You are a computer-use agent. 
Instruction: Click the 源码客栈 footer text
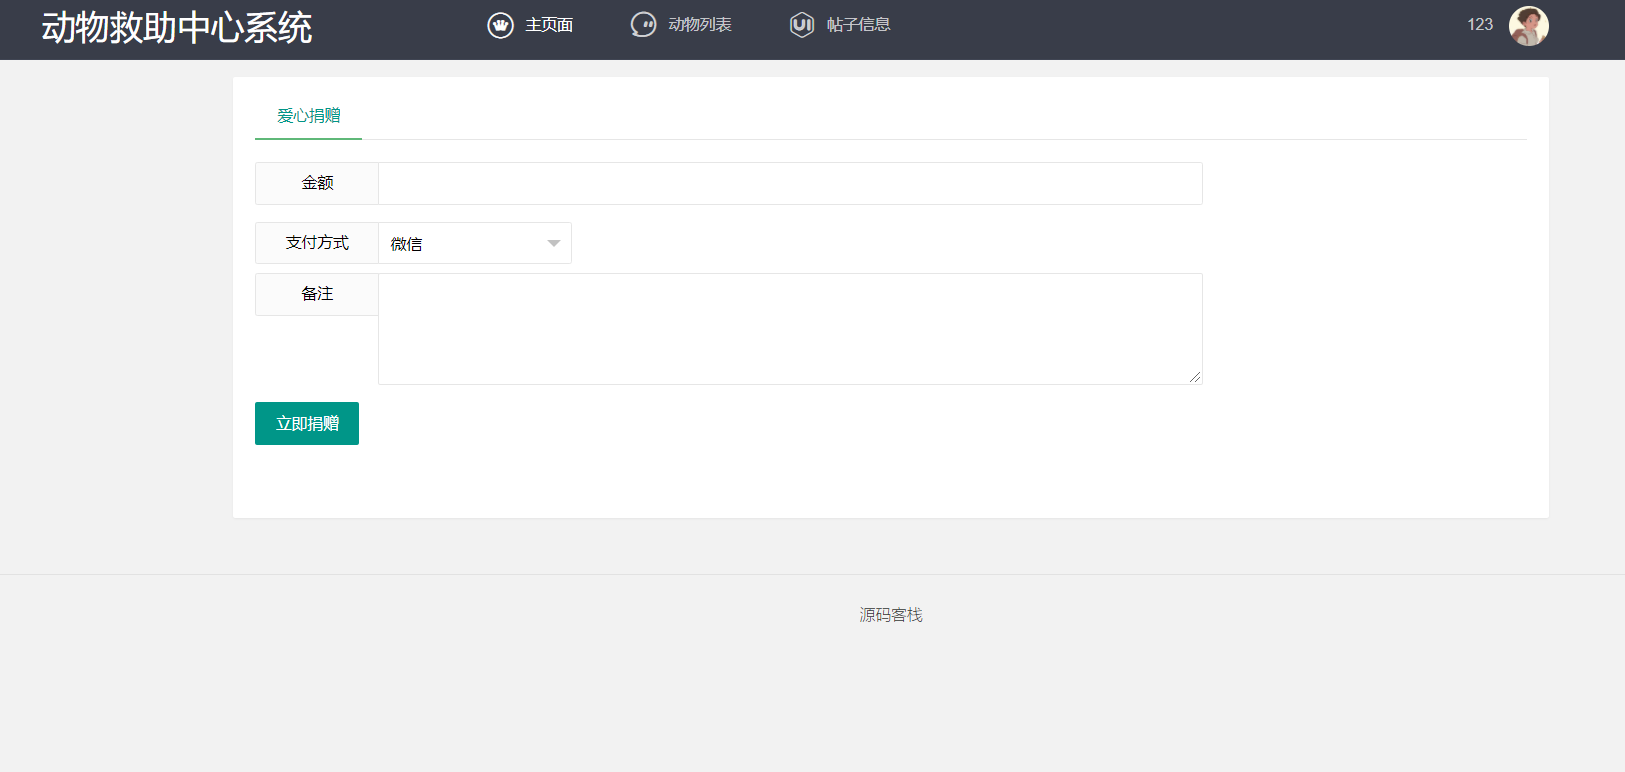(891, 615)
